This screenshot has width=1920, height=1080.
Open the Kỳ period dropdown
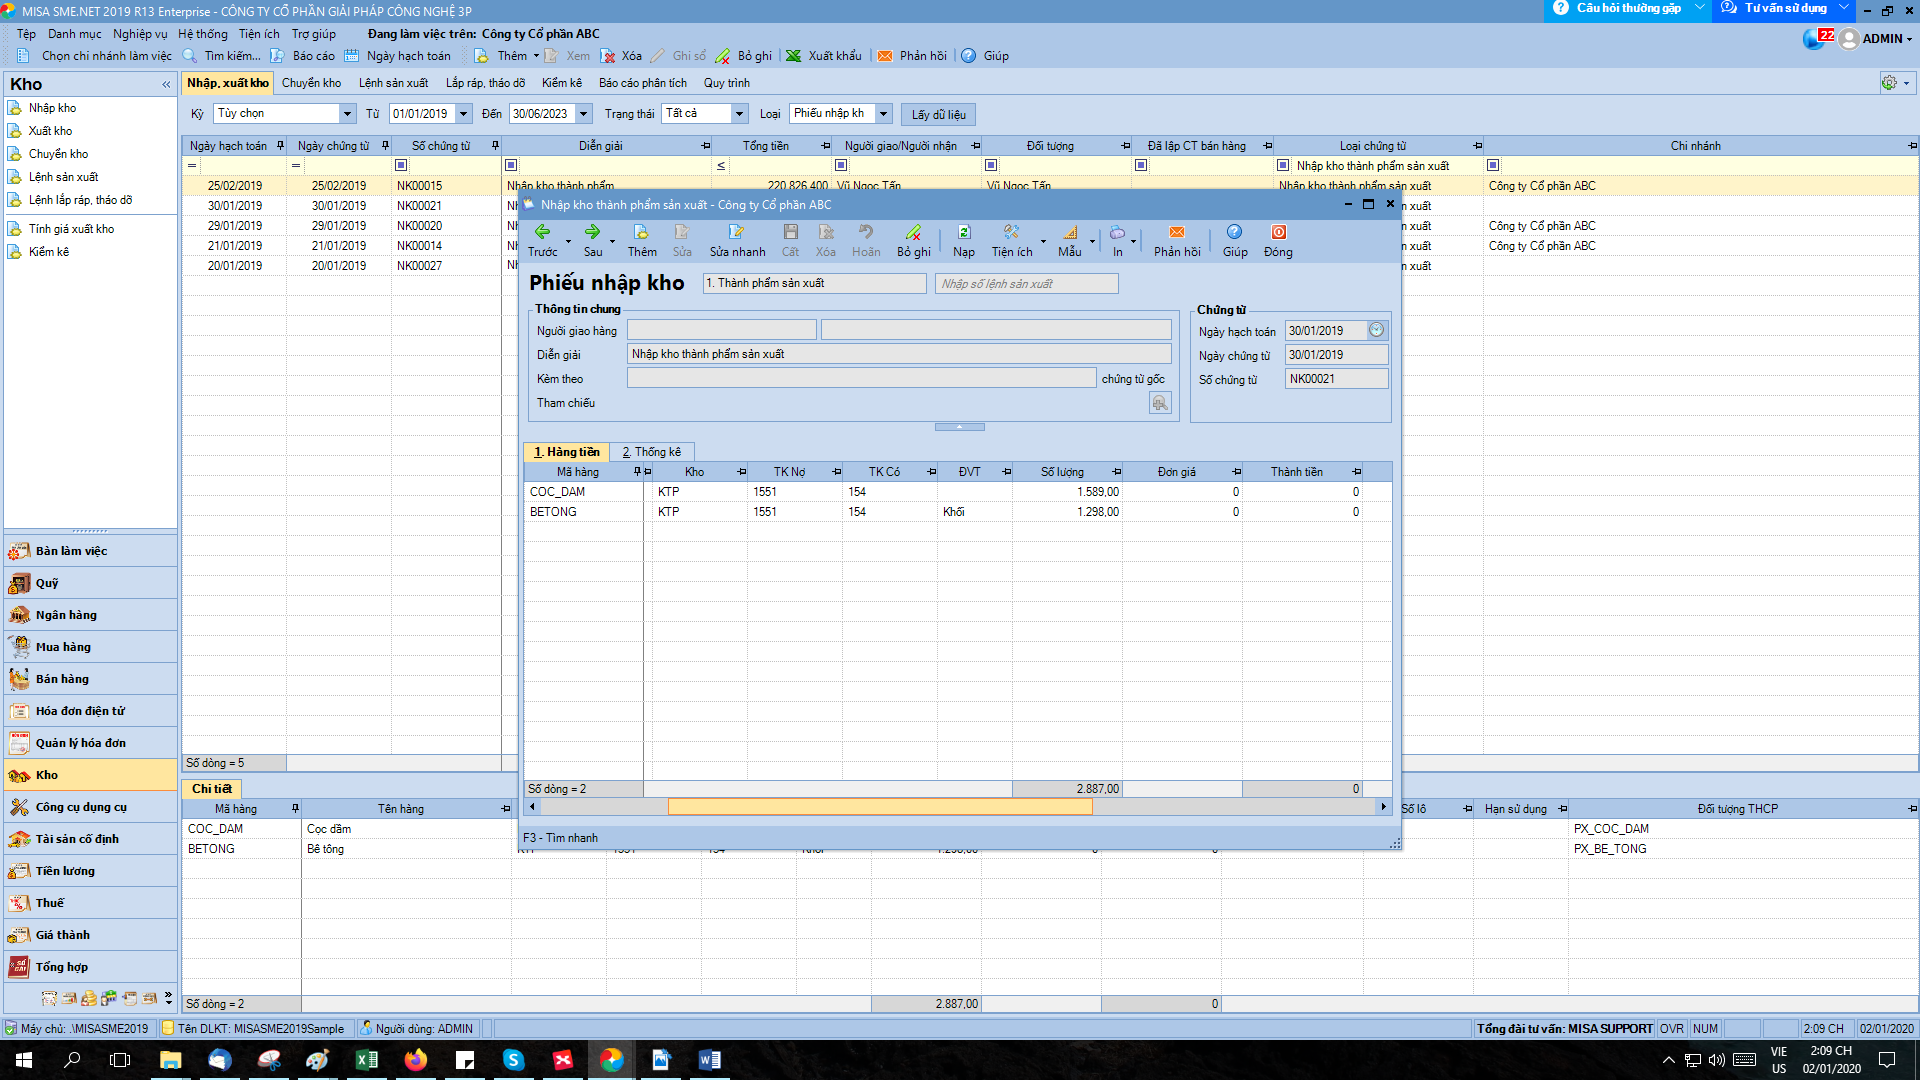347,114
